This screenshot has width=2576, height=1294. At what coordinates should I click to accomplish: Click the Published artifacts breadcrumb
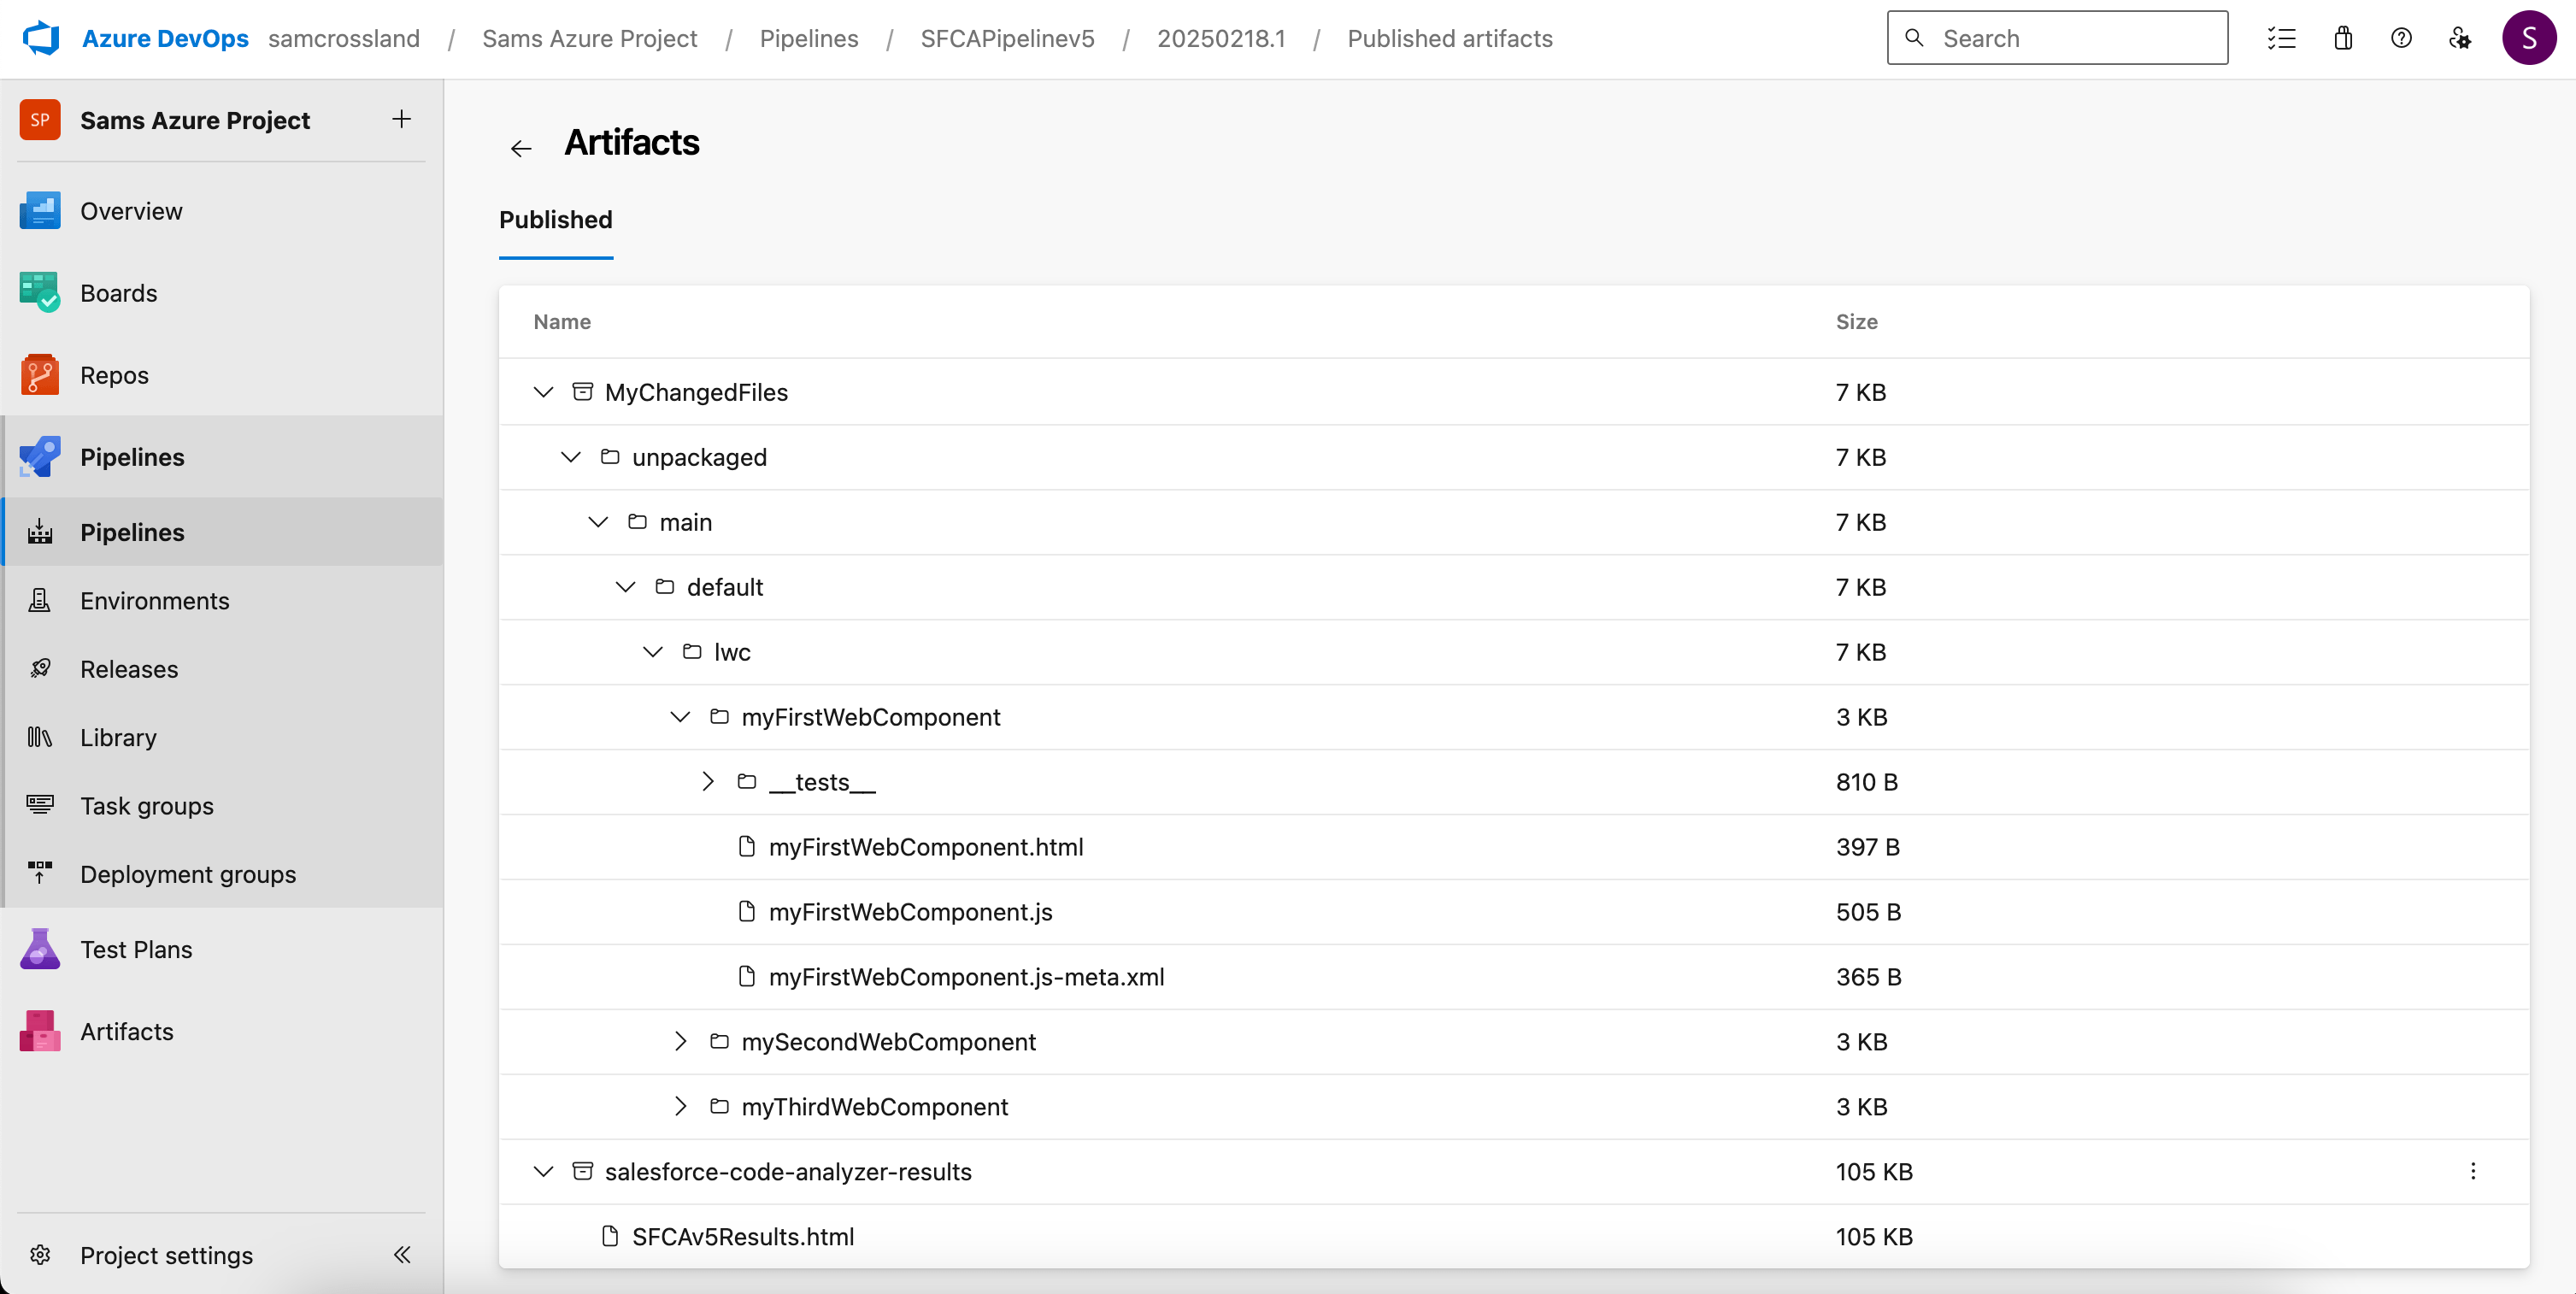tap(1450, 38)
